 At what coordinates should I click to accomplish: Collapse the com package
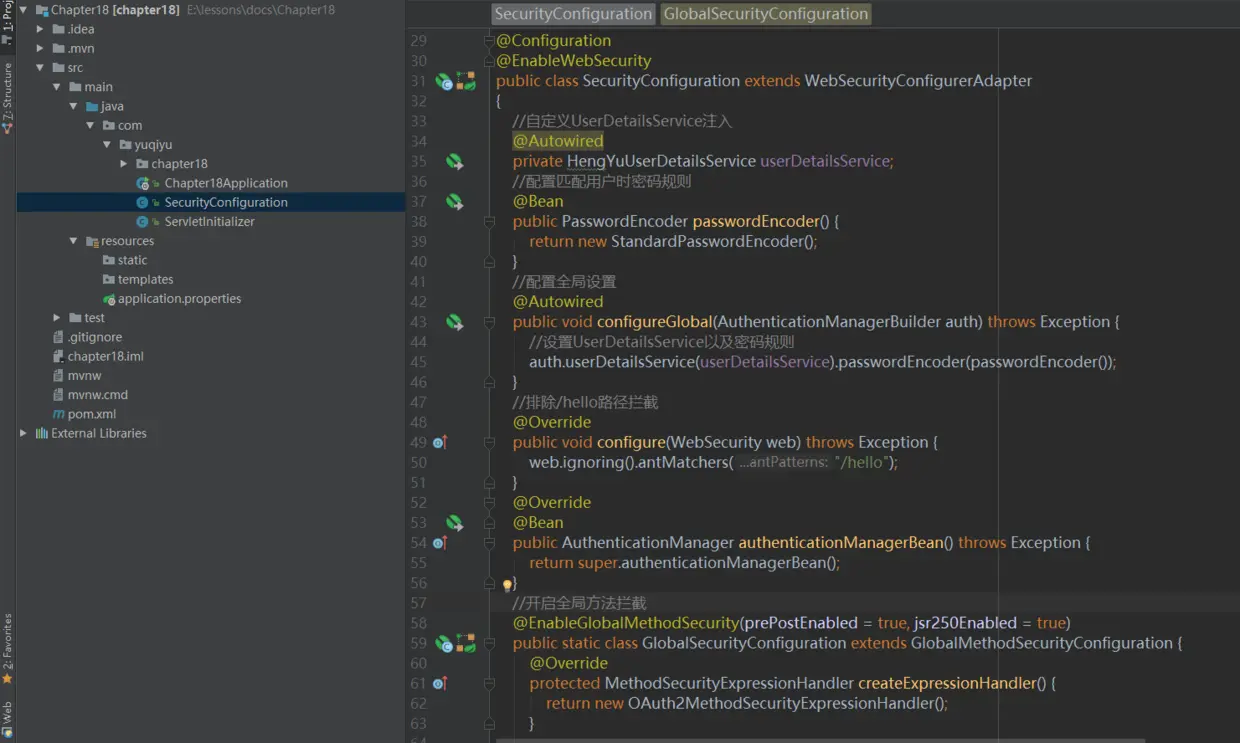pos(90,125)
